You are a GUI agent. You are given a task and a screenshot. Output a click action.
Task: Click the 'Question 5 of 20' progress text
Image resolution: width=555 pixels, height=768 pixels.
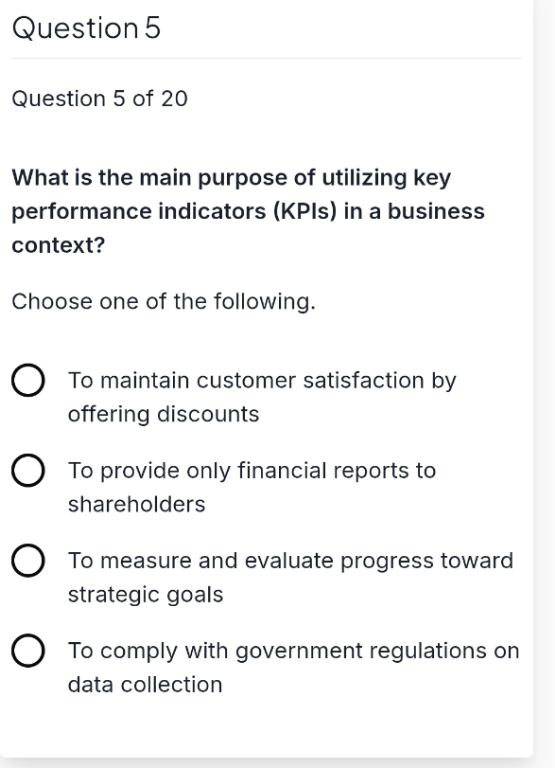click(99, 98)
